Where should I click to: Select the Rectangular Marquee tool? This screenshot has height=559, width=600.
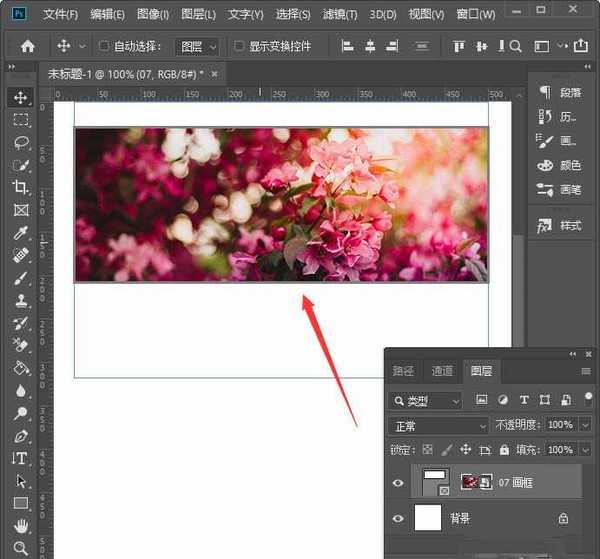[x=21, y=120]
